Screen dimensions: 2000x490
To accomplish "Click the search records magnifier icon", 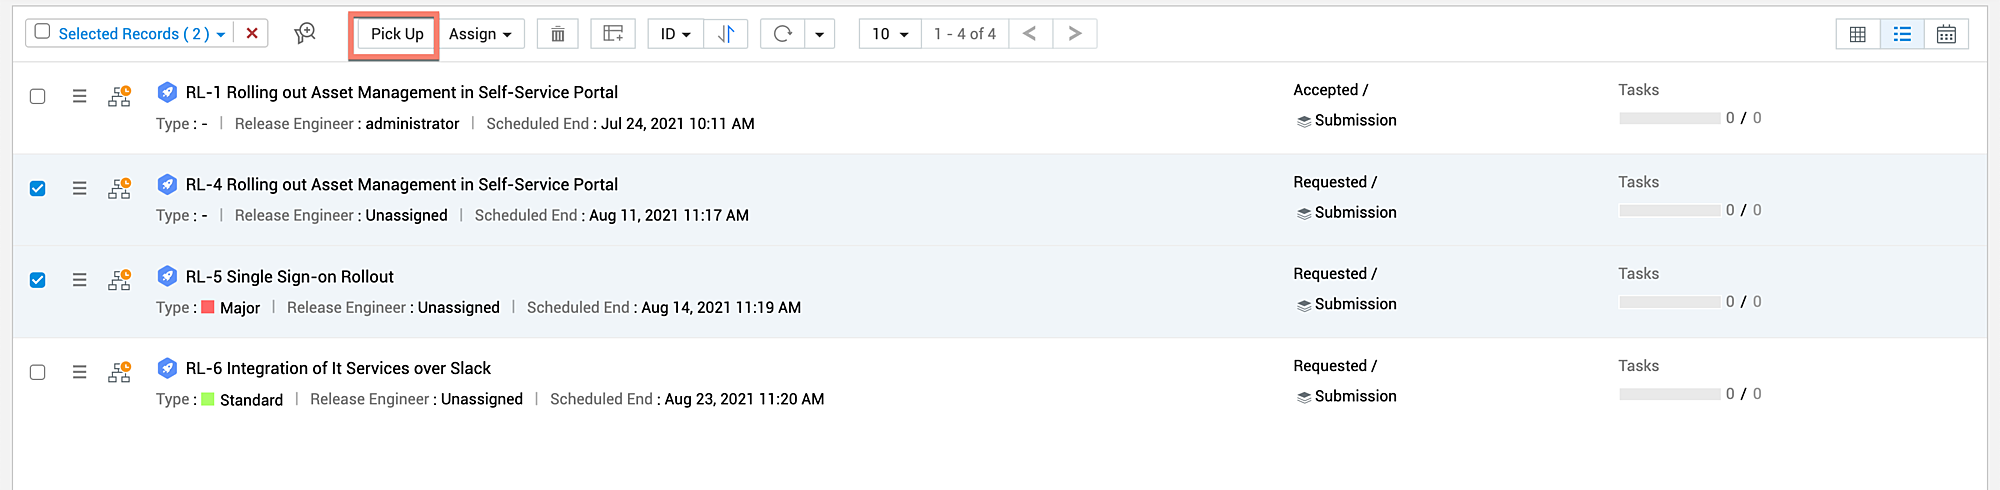I will coord(305,33).
